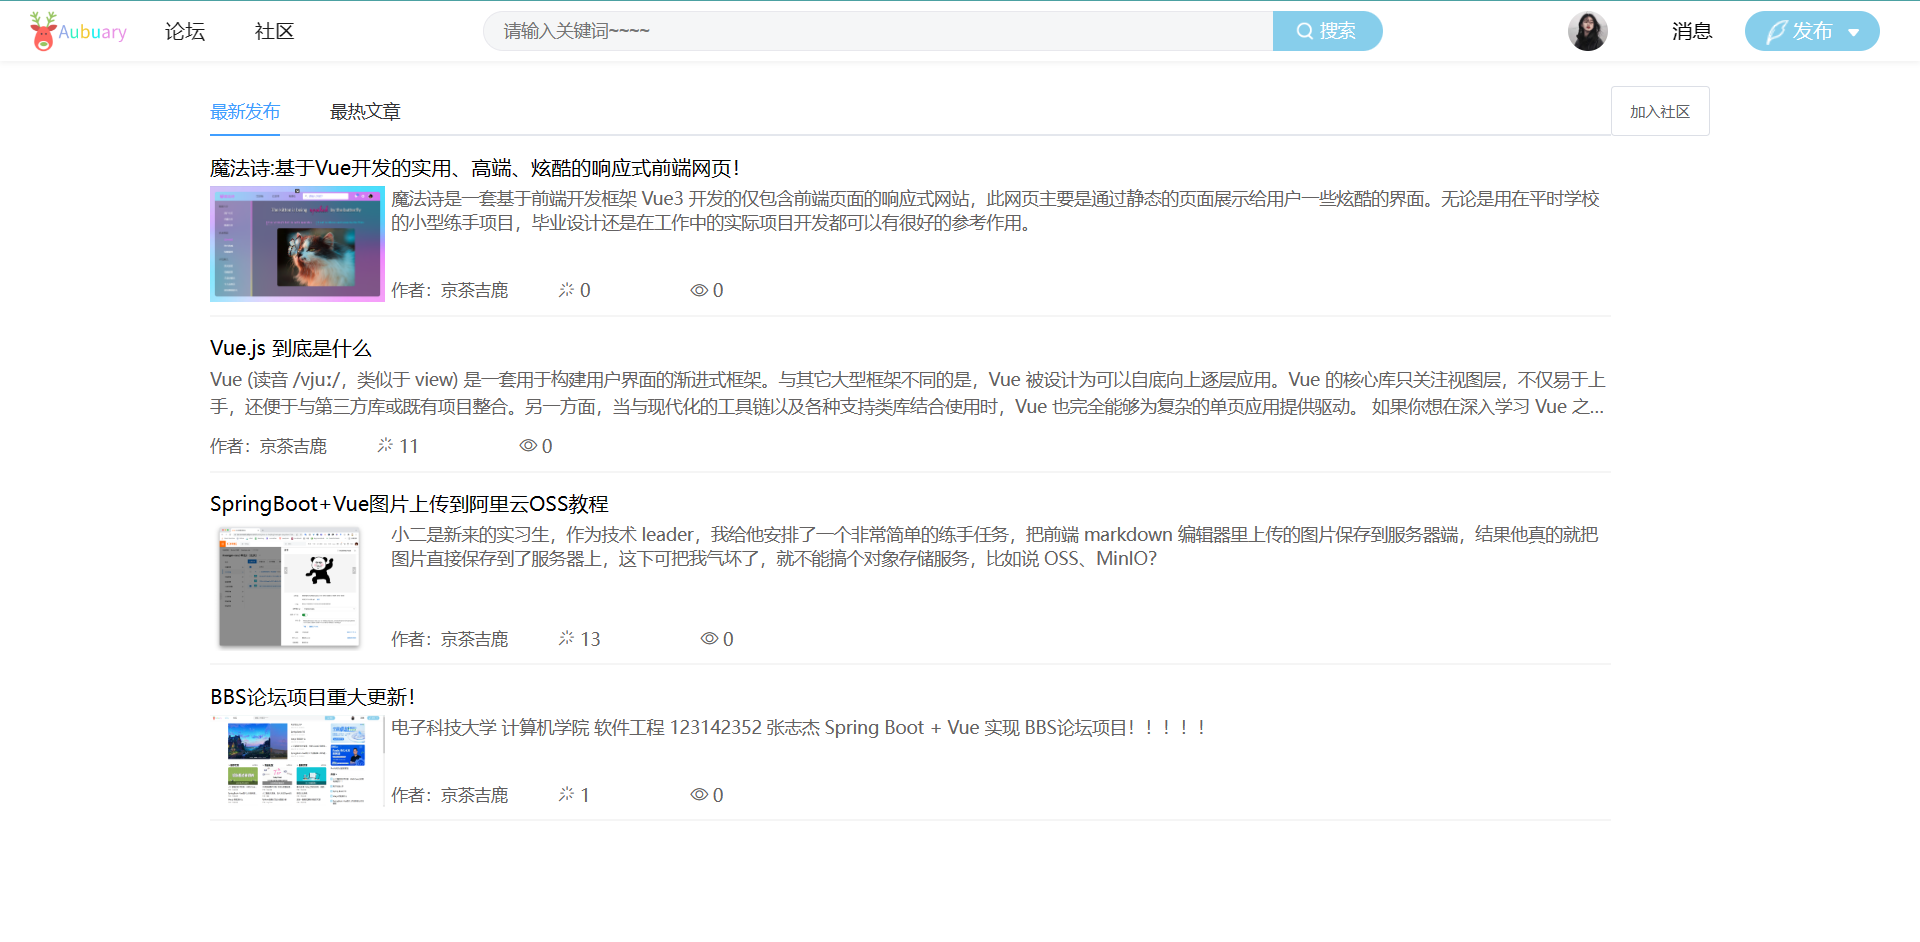Click the search magnifier icon

1303,30
